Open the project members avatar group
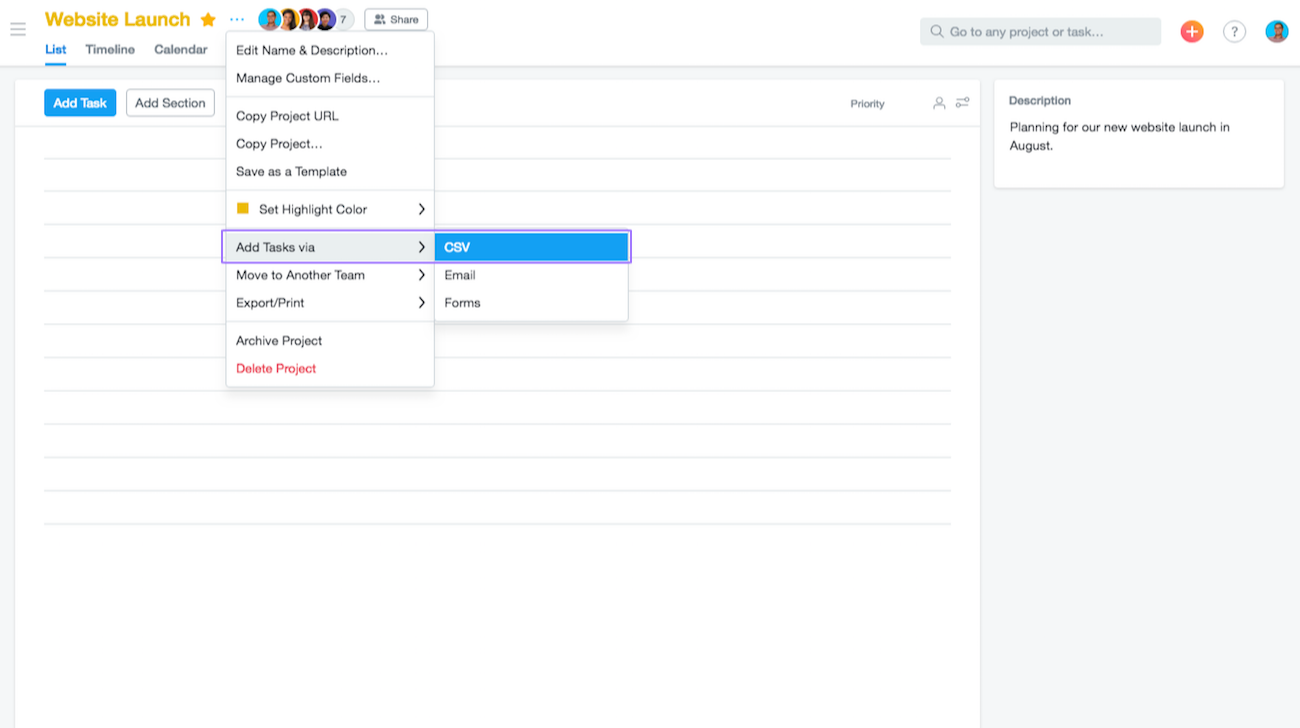Viewport: 1300px width, 728px height. click(305, 19)
